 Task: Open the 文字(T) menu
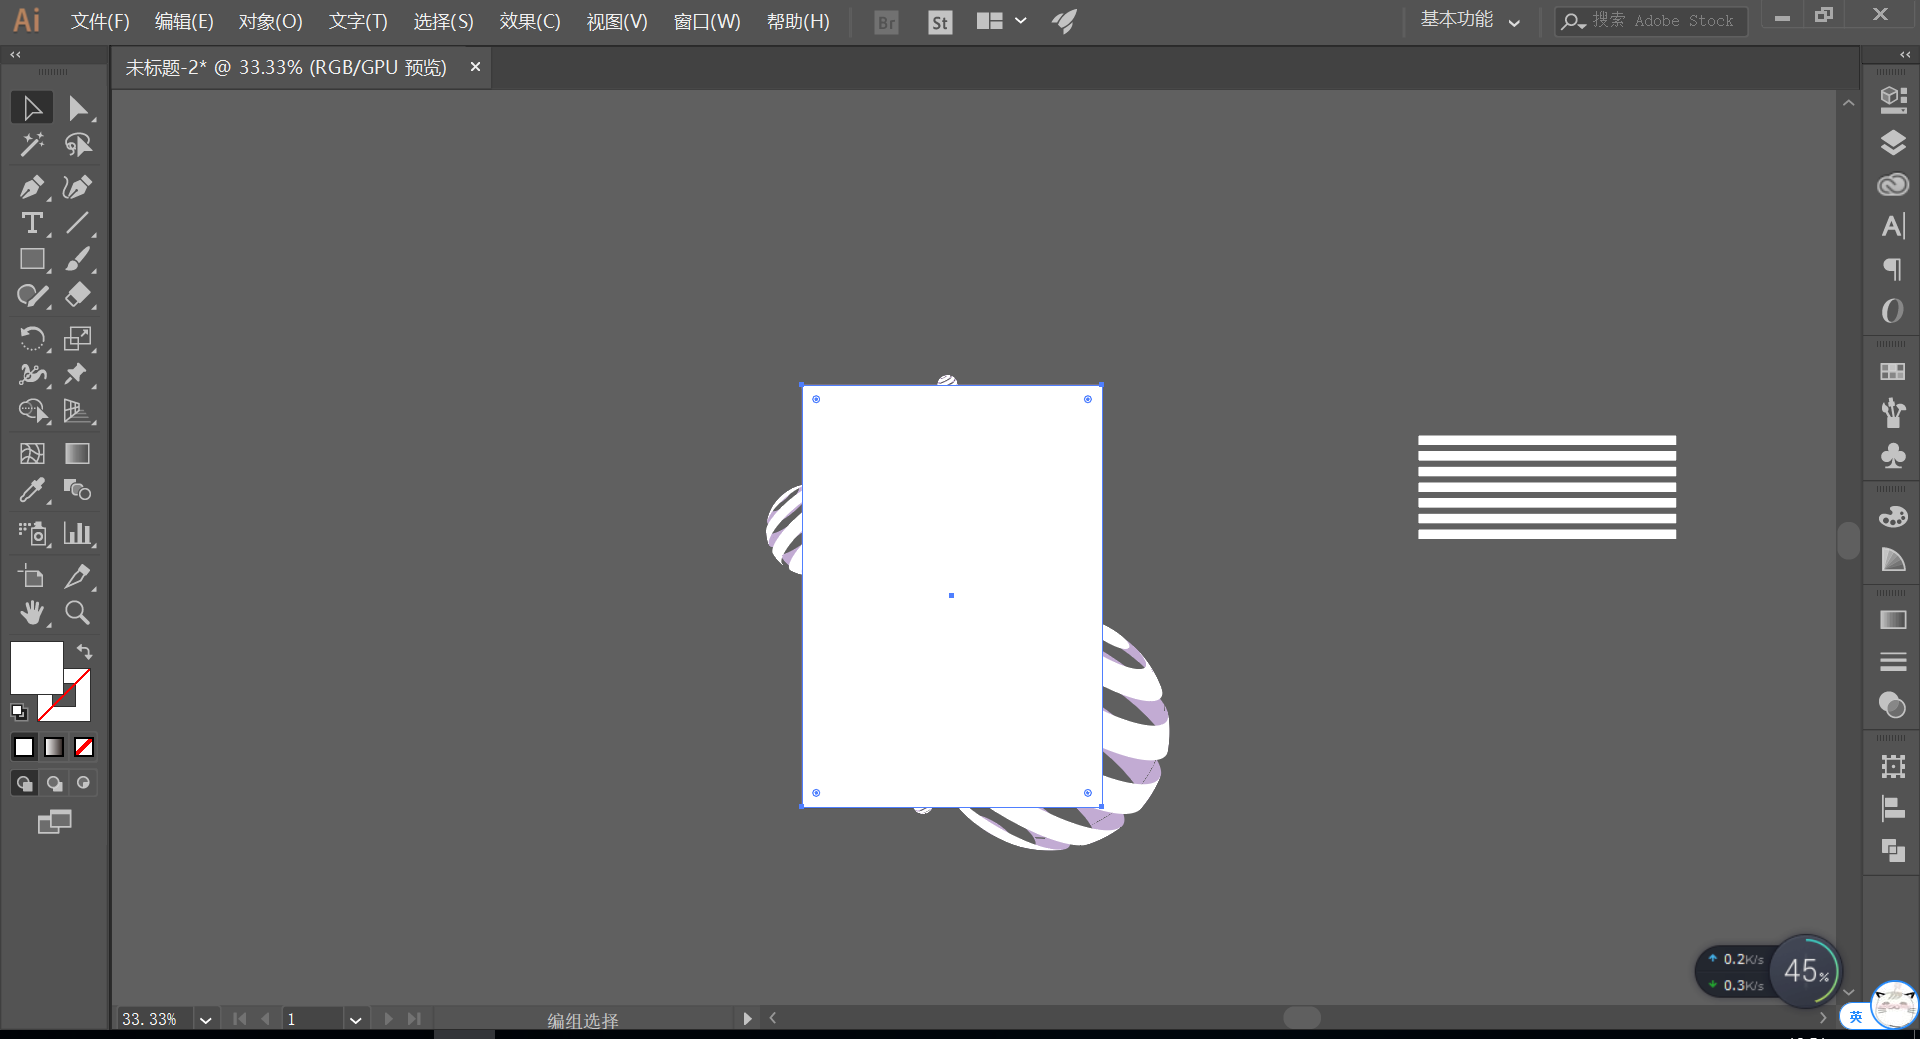358,21
